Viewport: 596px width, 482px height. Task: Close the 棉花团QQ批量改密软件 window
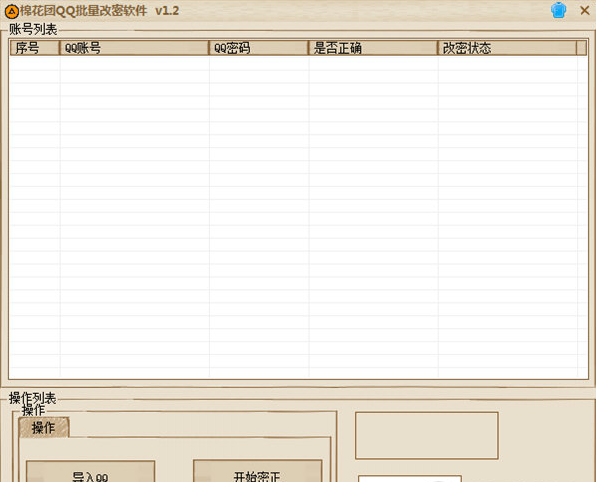585,10
